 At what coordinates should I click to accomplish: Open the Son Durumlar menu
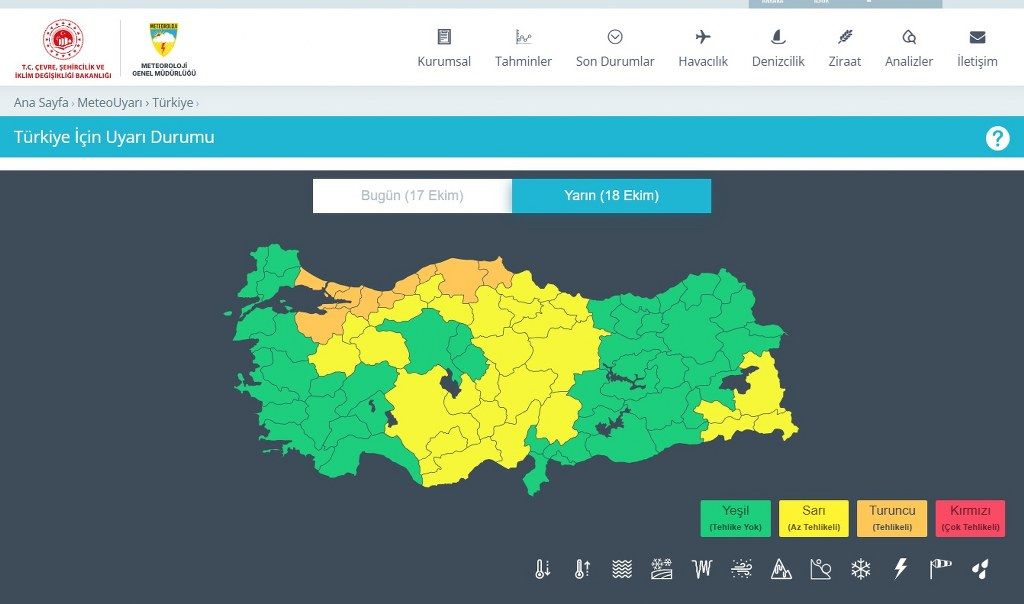point(615,48)
